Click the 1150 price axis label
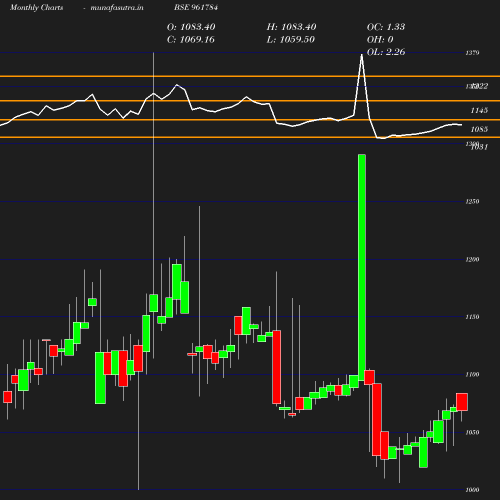The height and width of the screenshot is (500, 500). [472, 317]
